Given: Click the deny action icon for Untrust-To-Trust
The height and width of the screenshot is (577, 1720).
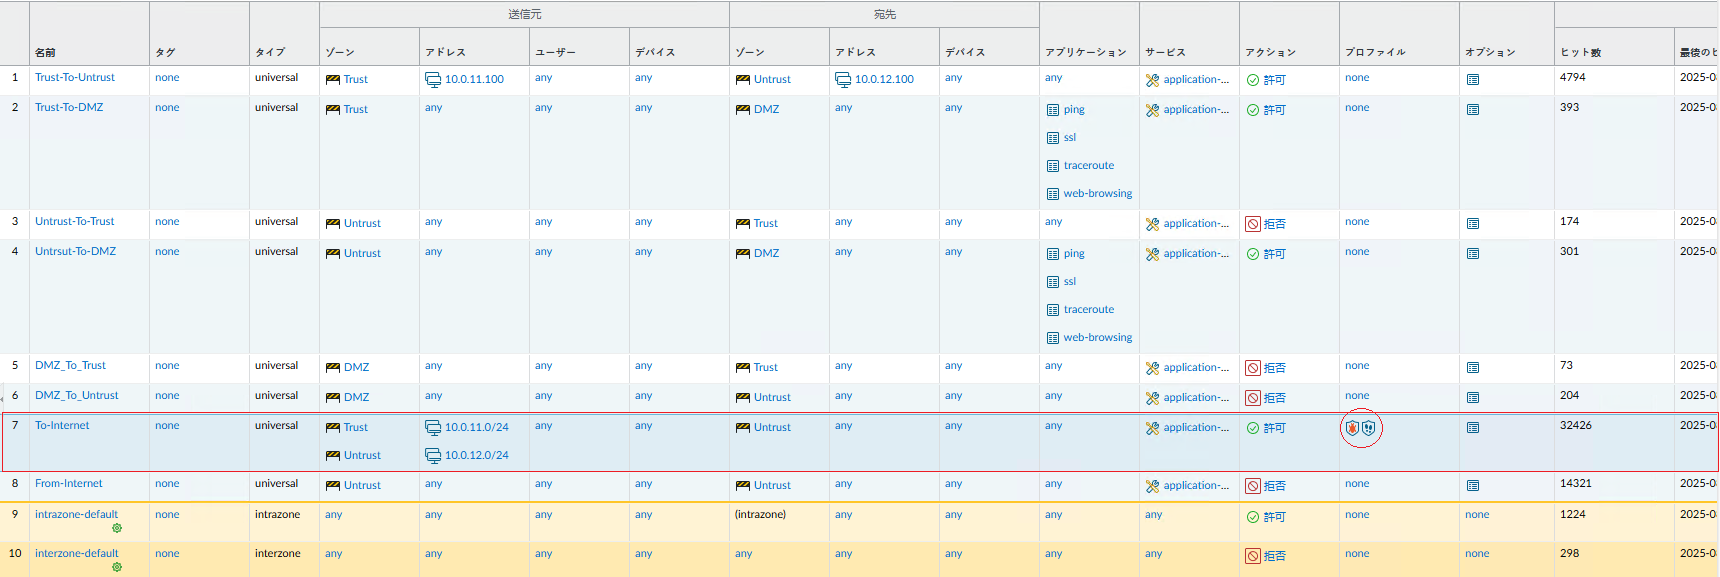Looking at the screenshot, I should coord(1253,224).
